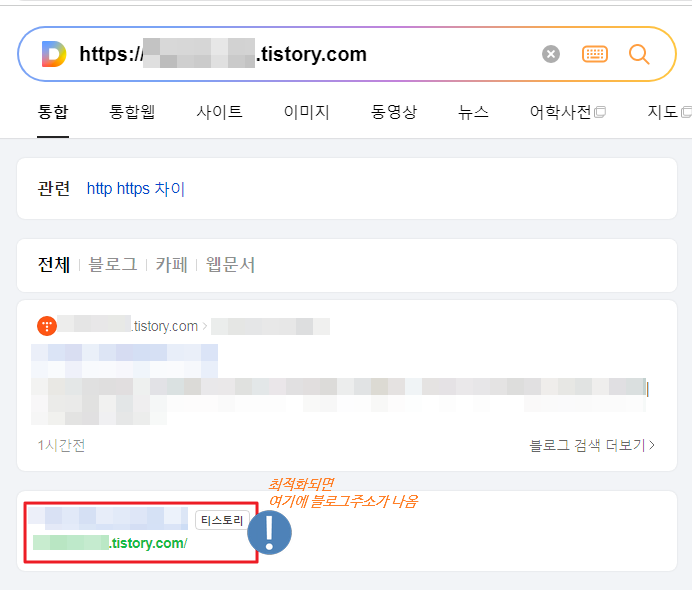Go to the 뉴스 tab
The width and height of the screenshot is (692, 590).
click(x=474, y=112)
